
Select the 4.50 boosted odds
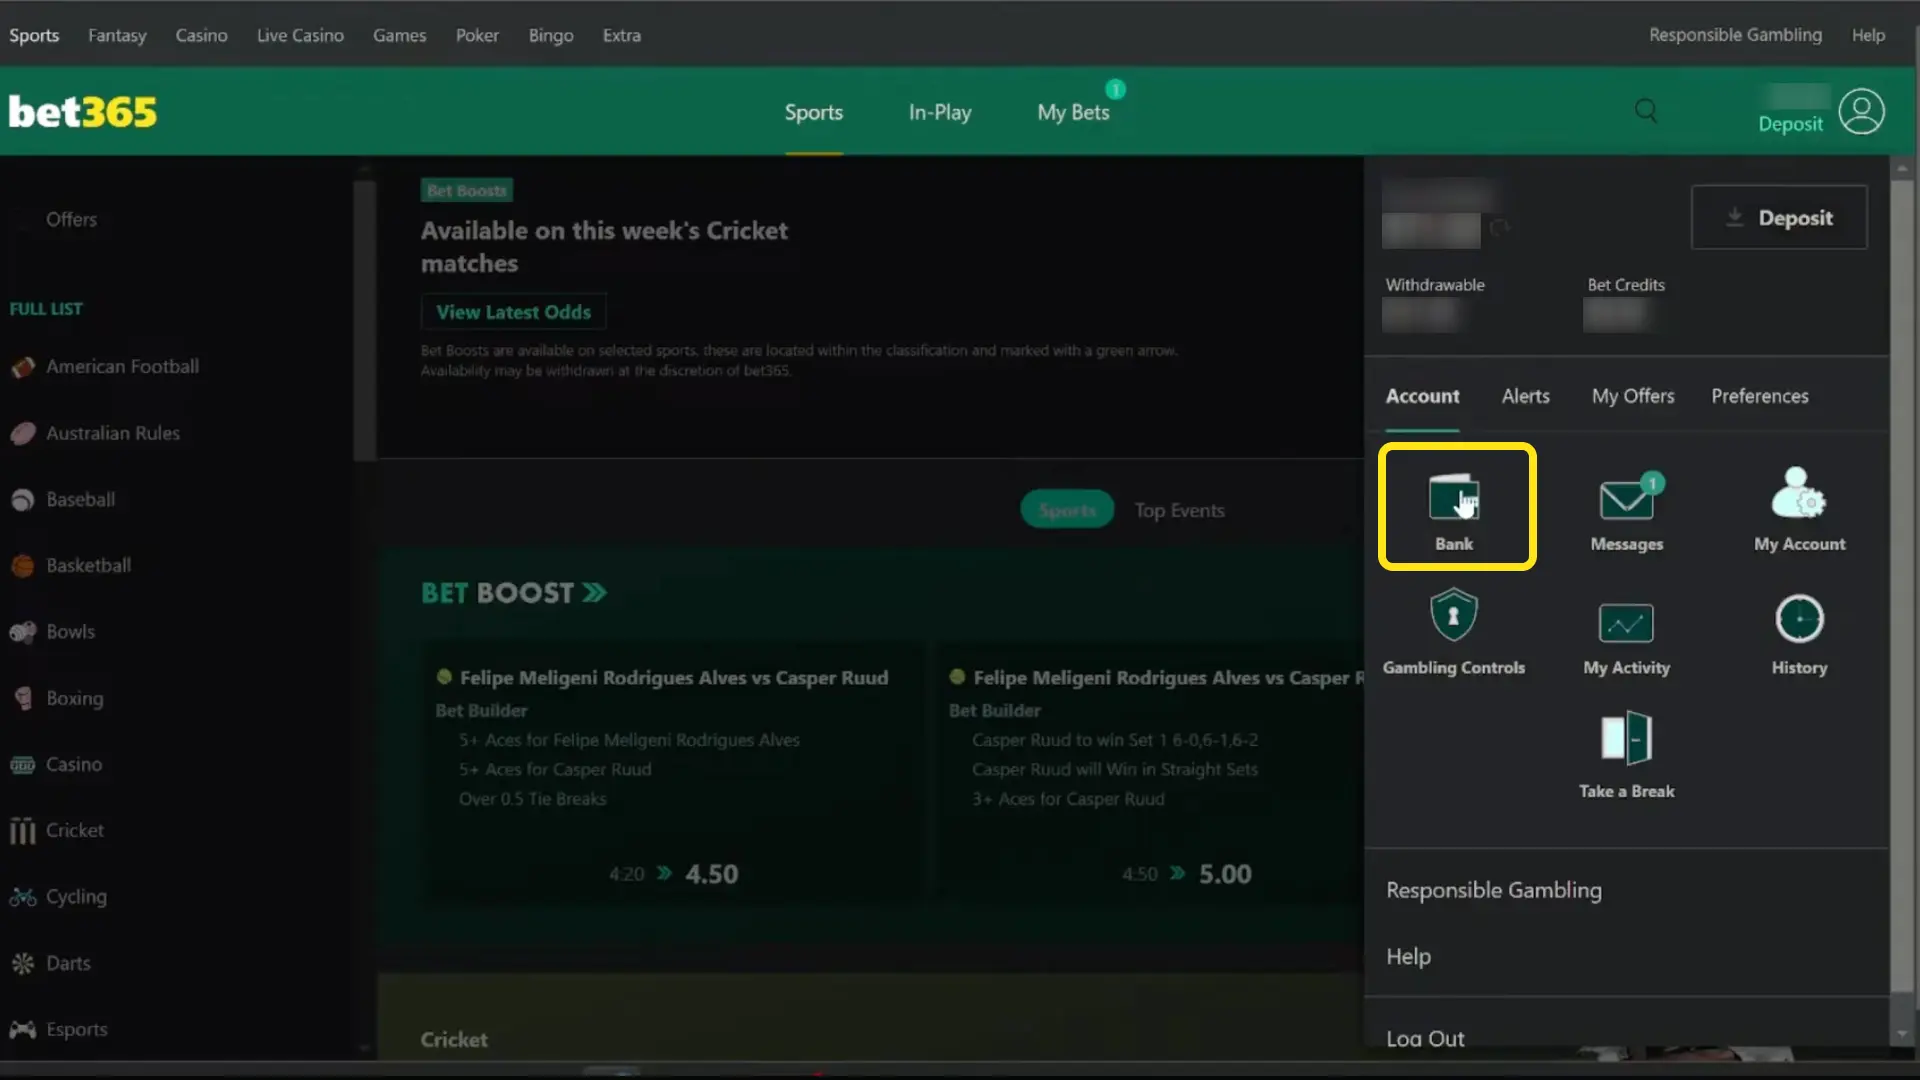pyautogui.click(x=711, y=874)
